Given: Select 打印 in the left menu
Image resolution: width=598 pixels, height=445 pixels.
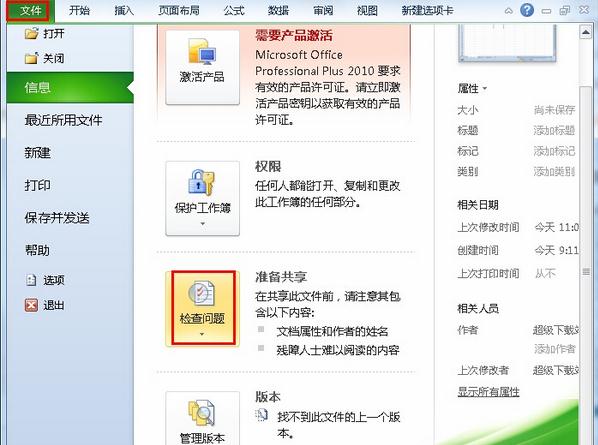Looking at the screenshot, I should tap(37, 185).
